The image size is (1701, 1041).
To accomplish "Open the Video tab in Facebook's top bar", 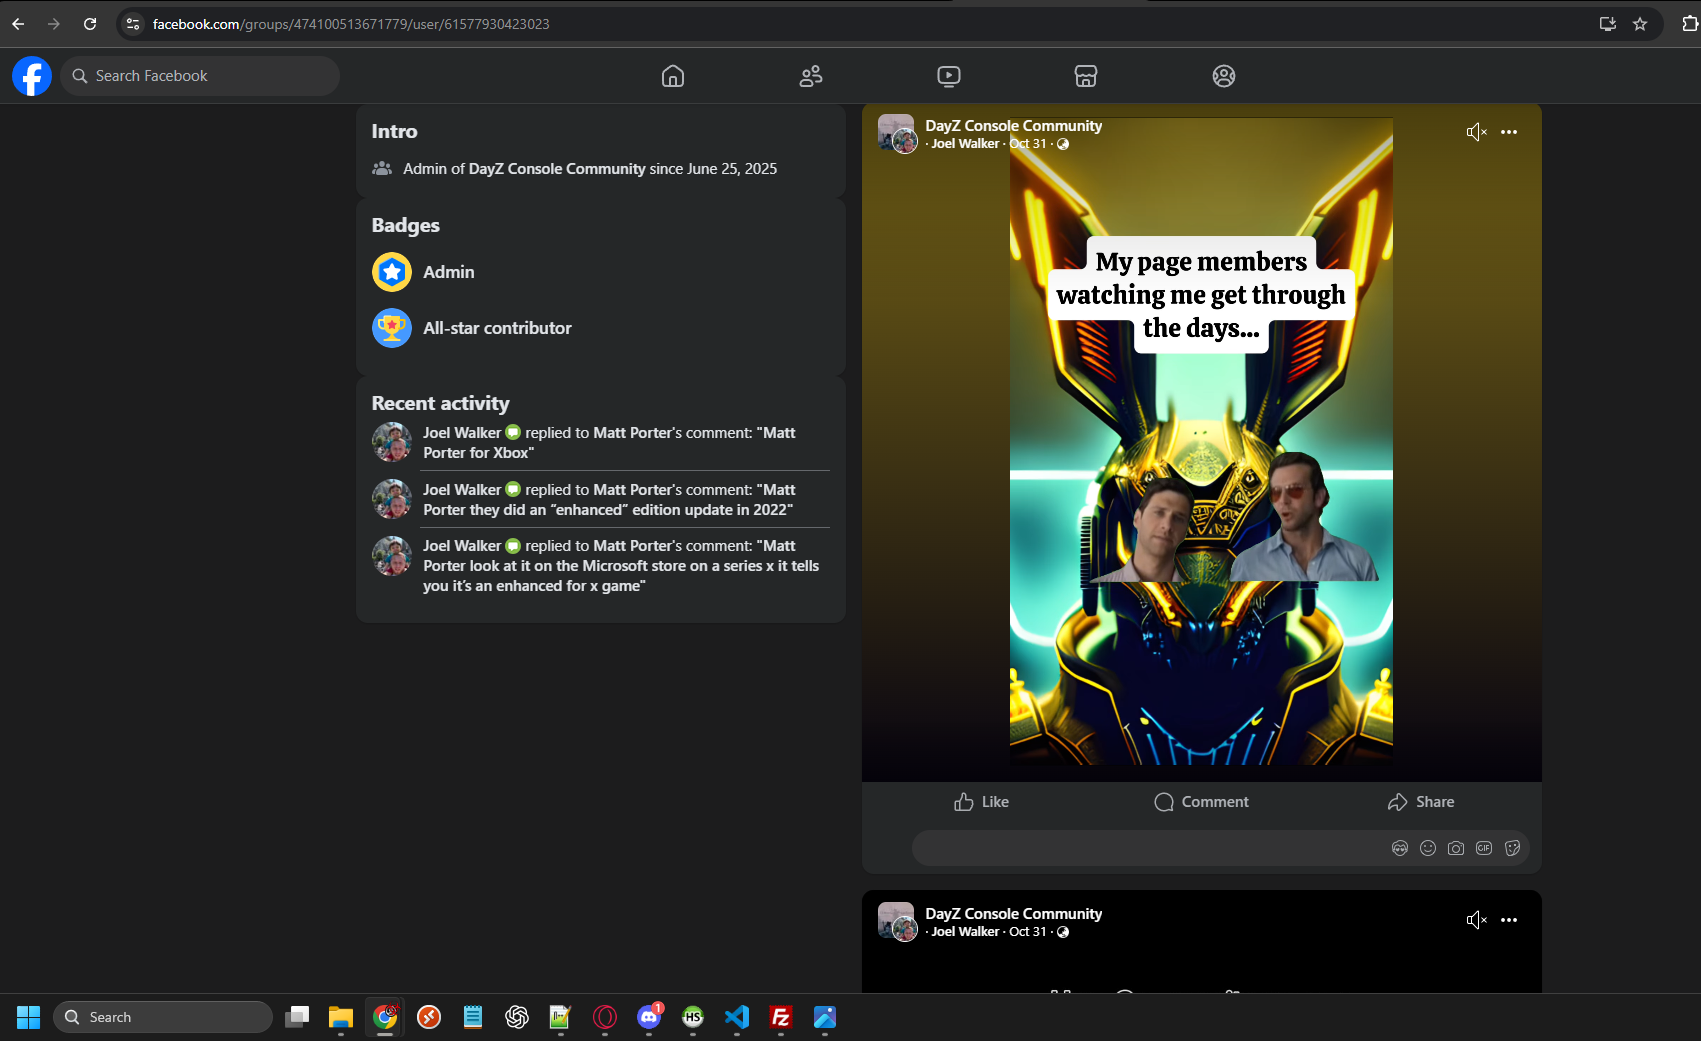I will pos(949,76).
